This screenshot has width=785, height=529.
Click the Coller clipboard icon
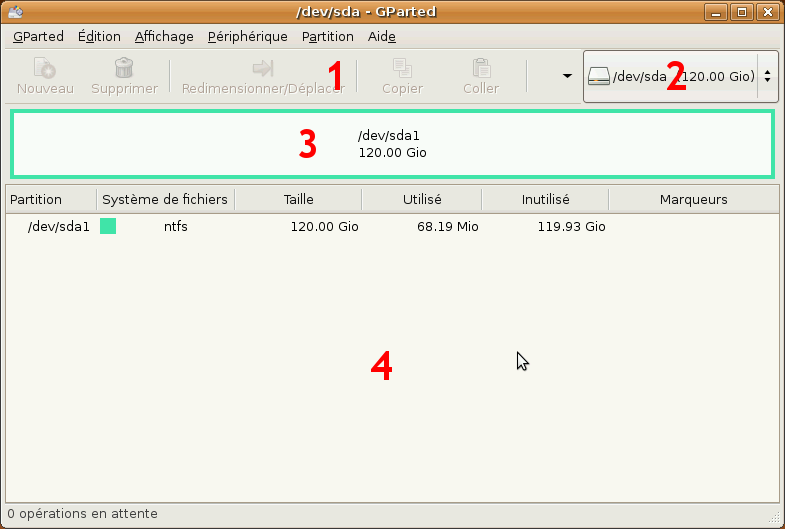coord(481,68)
